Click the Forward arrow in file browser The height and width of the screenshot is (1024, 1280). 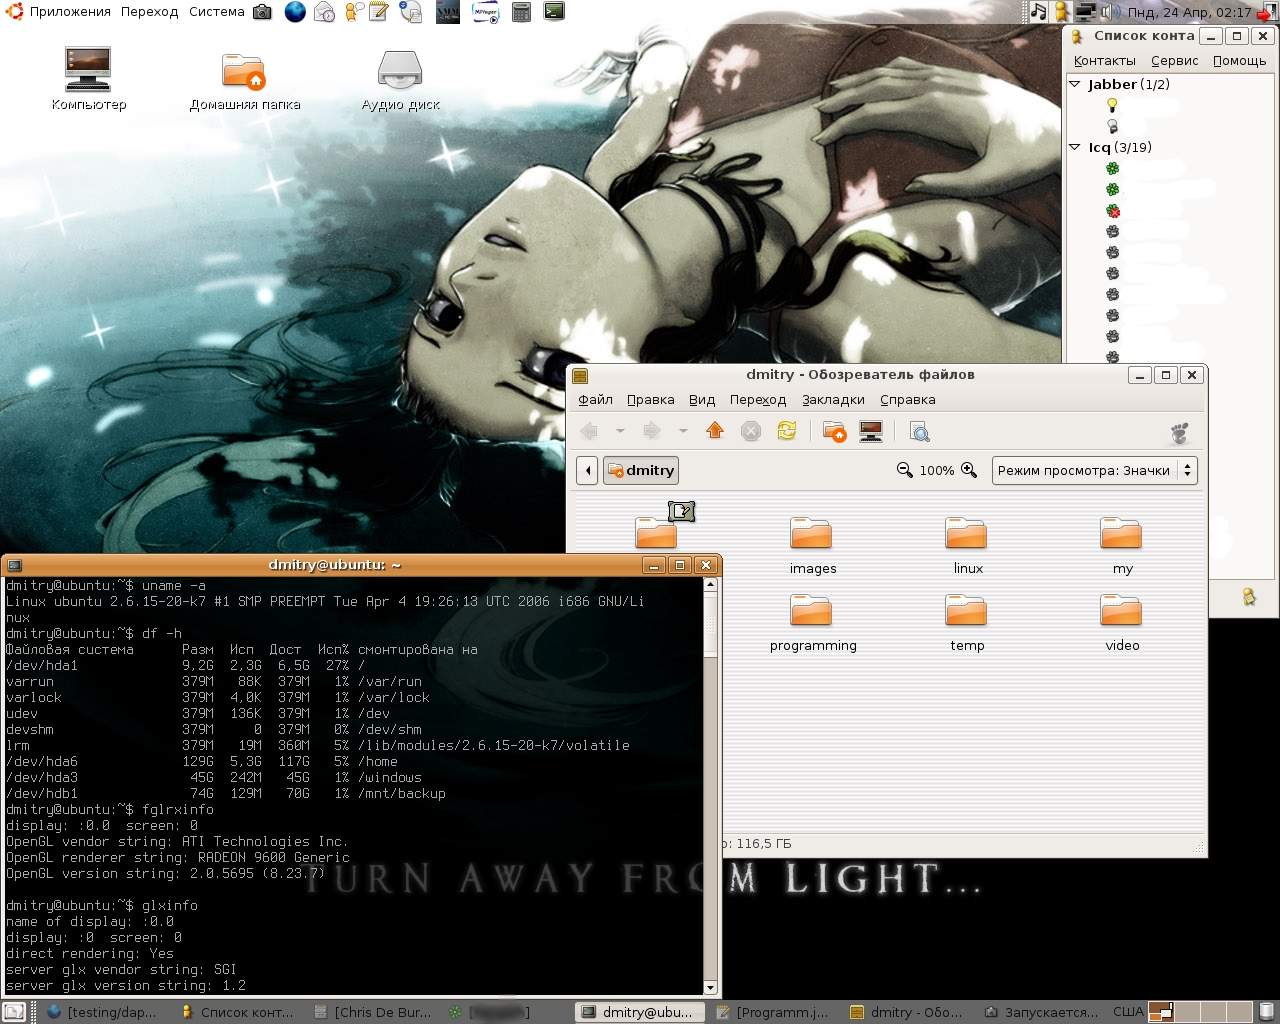click(x=652, y=431)
